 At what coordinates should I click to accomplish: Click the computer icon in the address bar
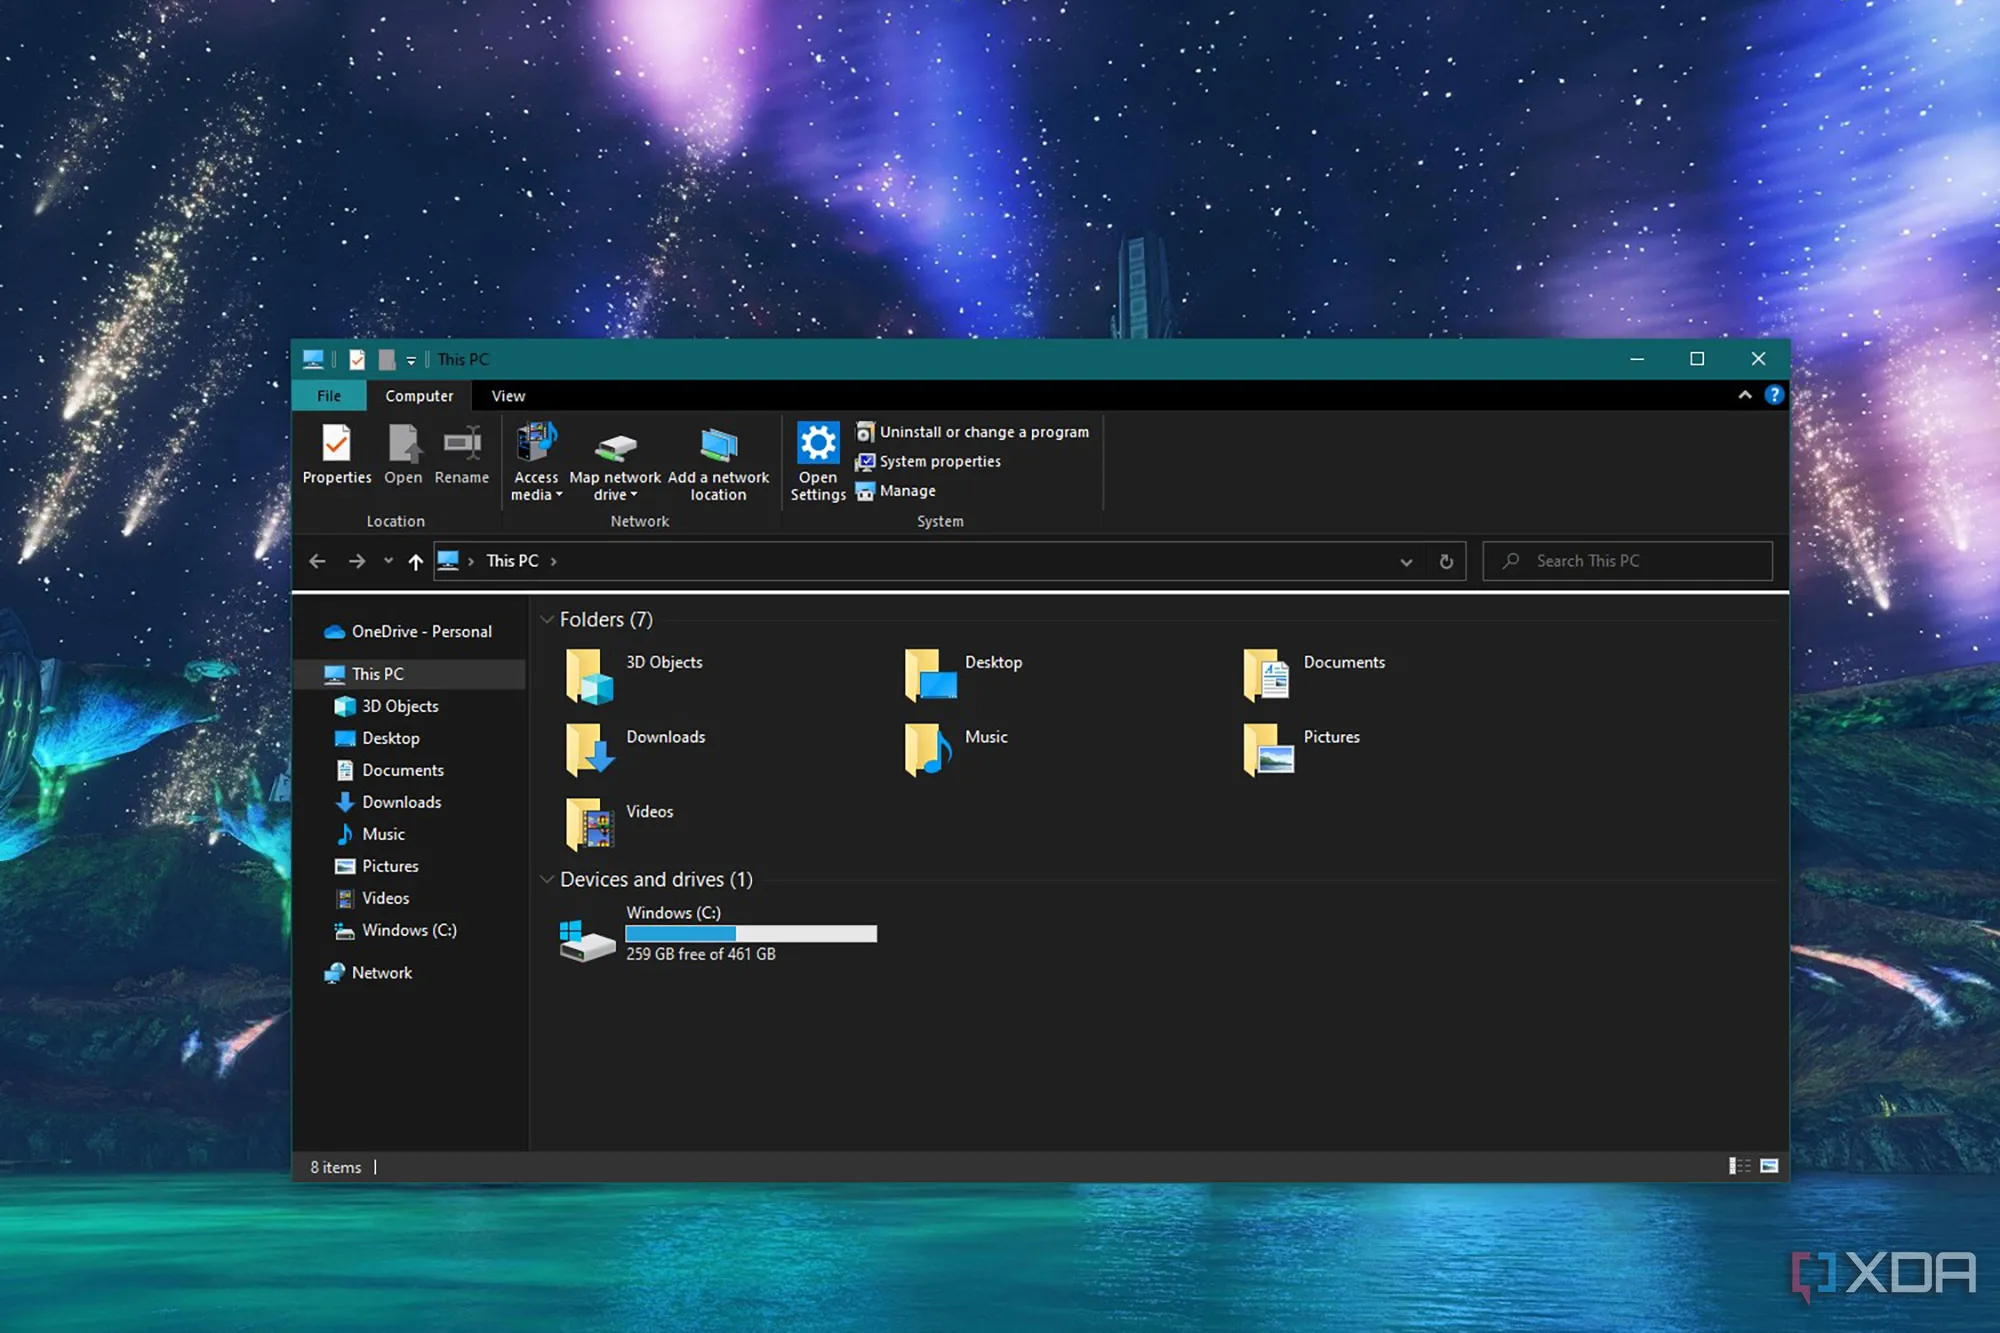(x=448, y=560)
